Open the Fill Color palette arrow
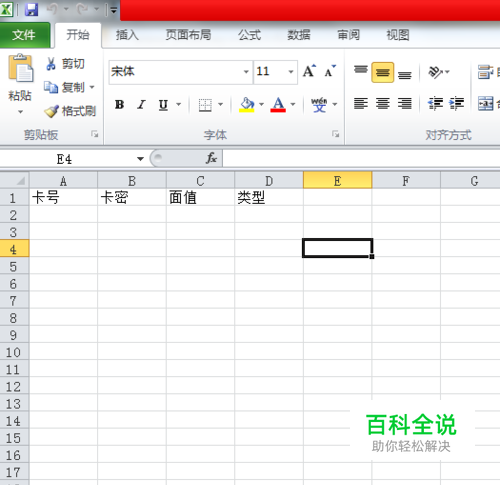Viewport: 500px width, 485px height. [261, 105]
